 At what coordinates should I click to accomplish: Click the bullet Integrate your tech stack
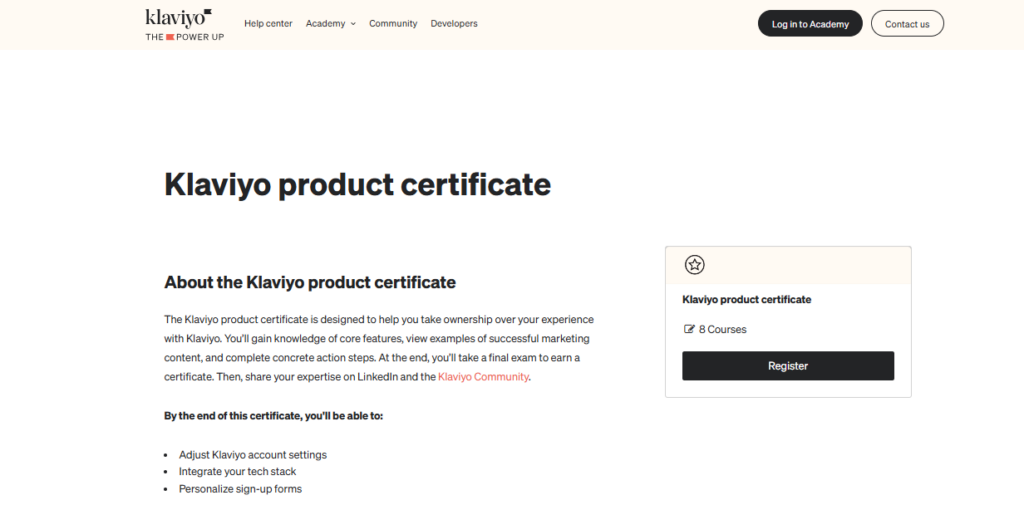tap(238, 472)
